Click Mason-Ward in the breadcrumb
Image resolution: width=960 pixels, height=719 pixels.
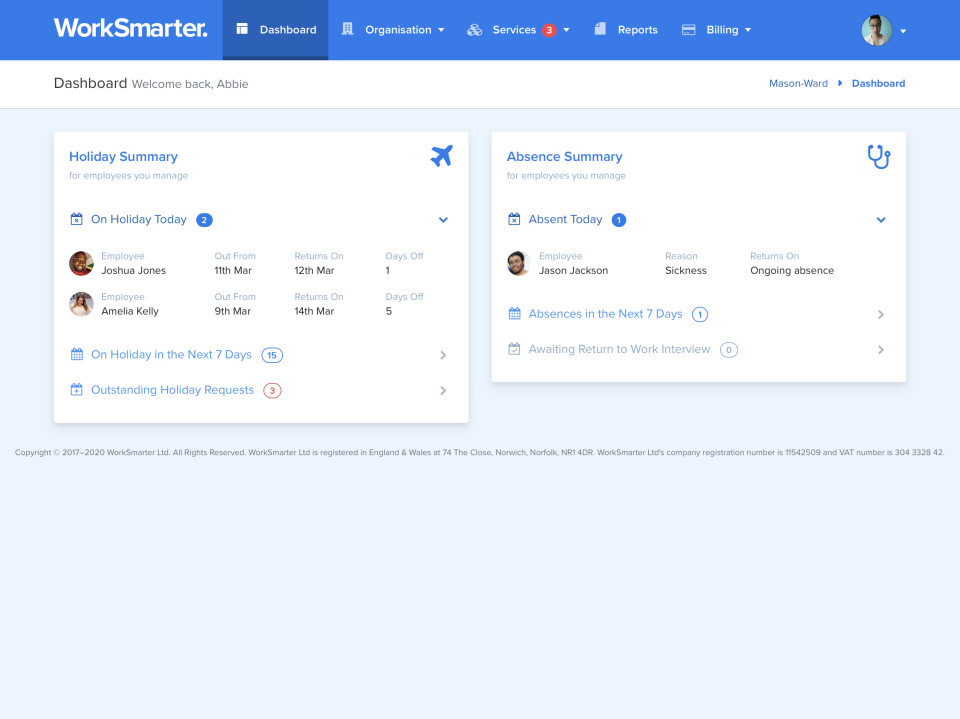click(798, 83)
